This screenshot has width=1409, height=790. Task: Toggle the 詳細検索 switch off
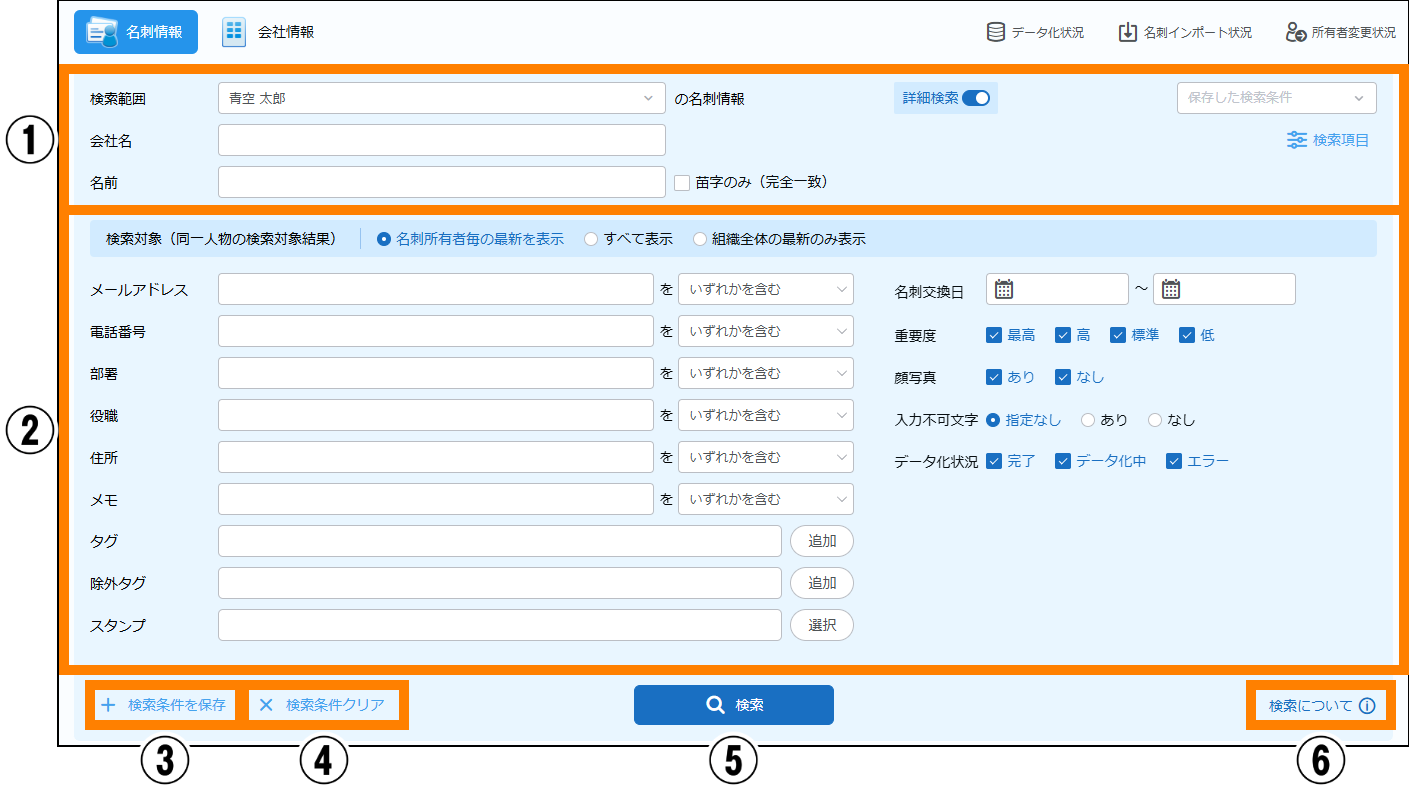click(975, 98)
